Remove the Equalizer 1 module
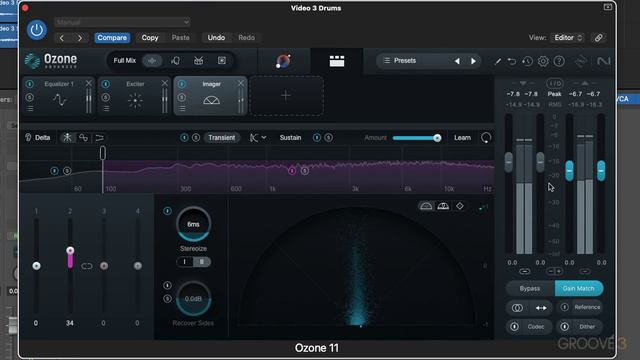 tap(89, 83)
